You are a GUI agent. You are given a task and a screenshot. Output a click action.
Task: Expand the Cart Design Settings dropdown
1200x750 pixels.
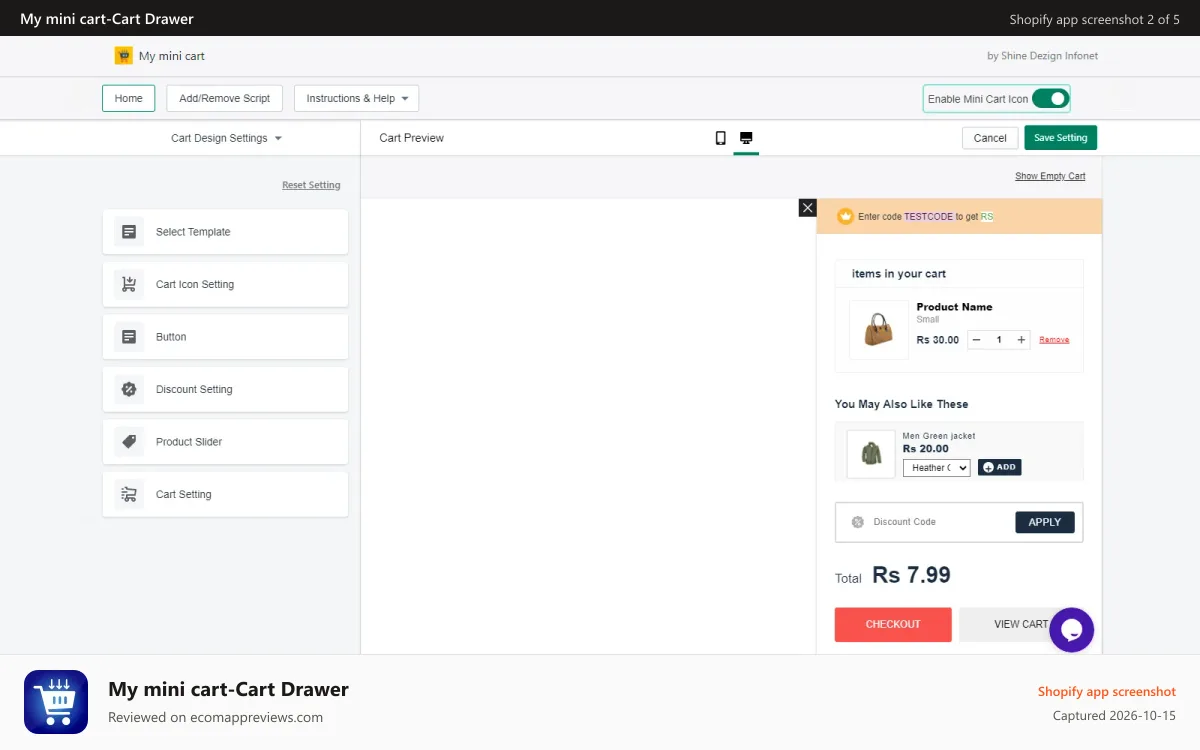[x=226, y=138]
